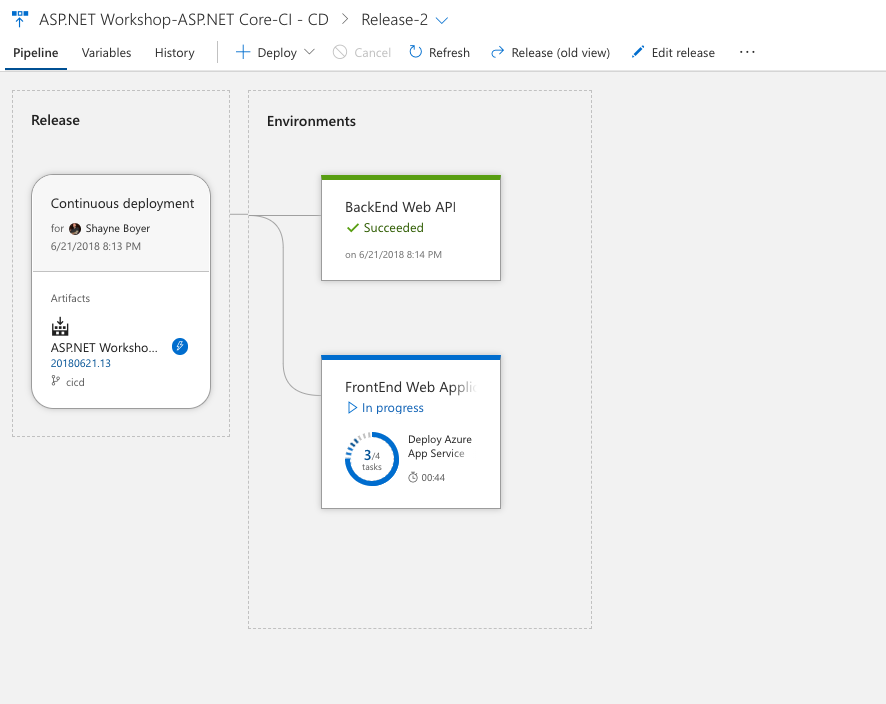Click the build artifact factory icon

60,327
